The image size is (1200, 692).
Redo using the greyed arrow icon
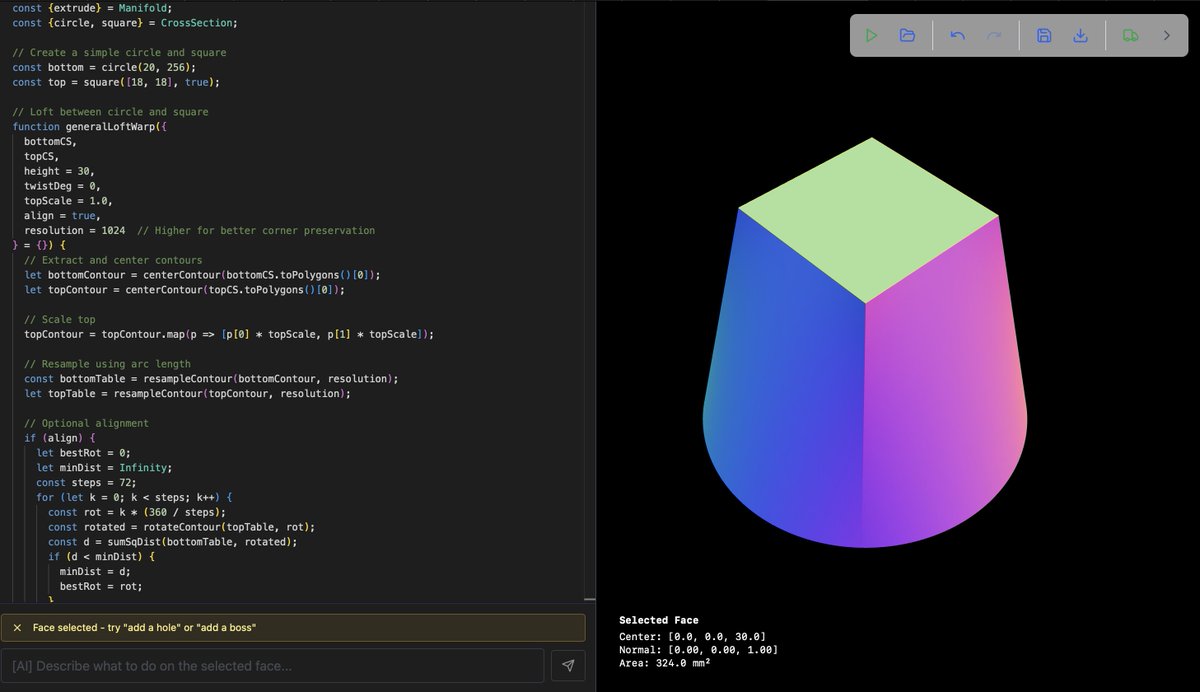pyautogui.click(x=994, y=36)
